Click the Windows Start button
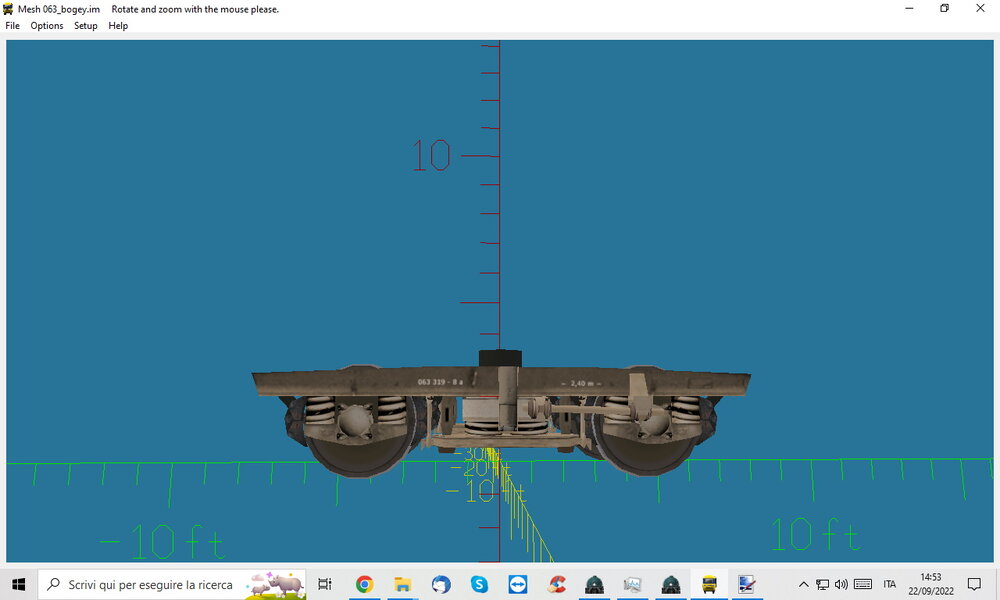Image resolution: width=1000 pixels, height=600 pixels. coord(18,584)
